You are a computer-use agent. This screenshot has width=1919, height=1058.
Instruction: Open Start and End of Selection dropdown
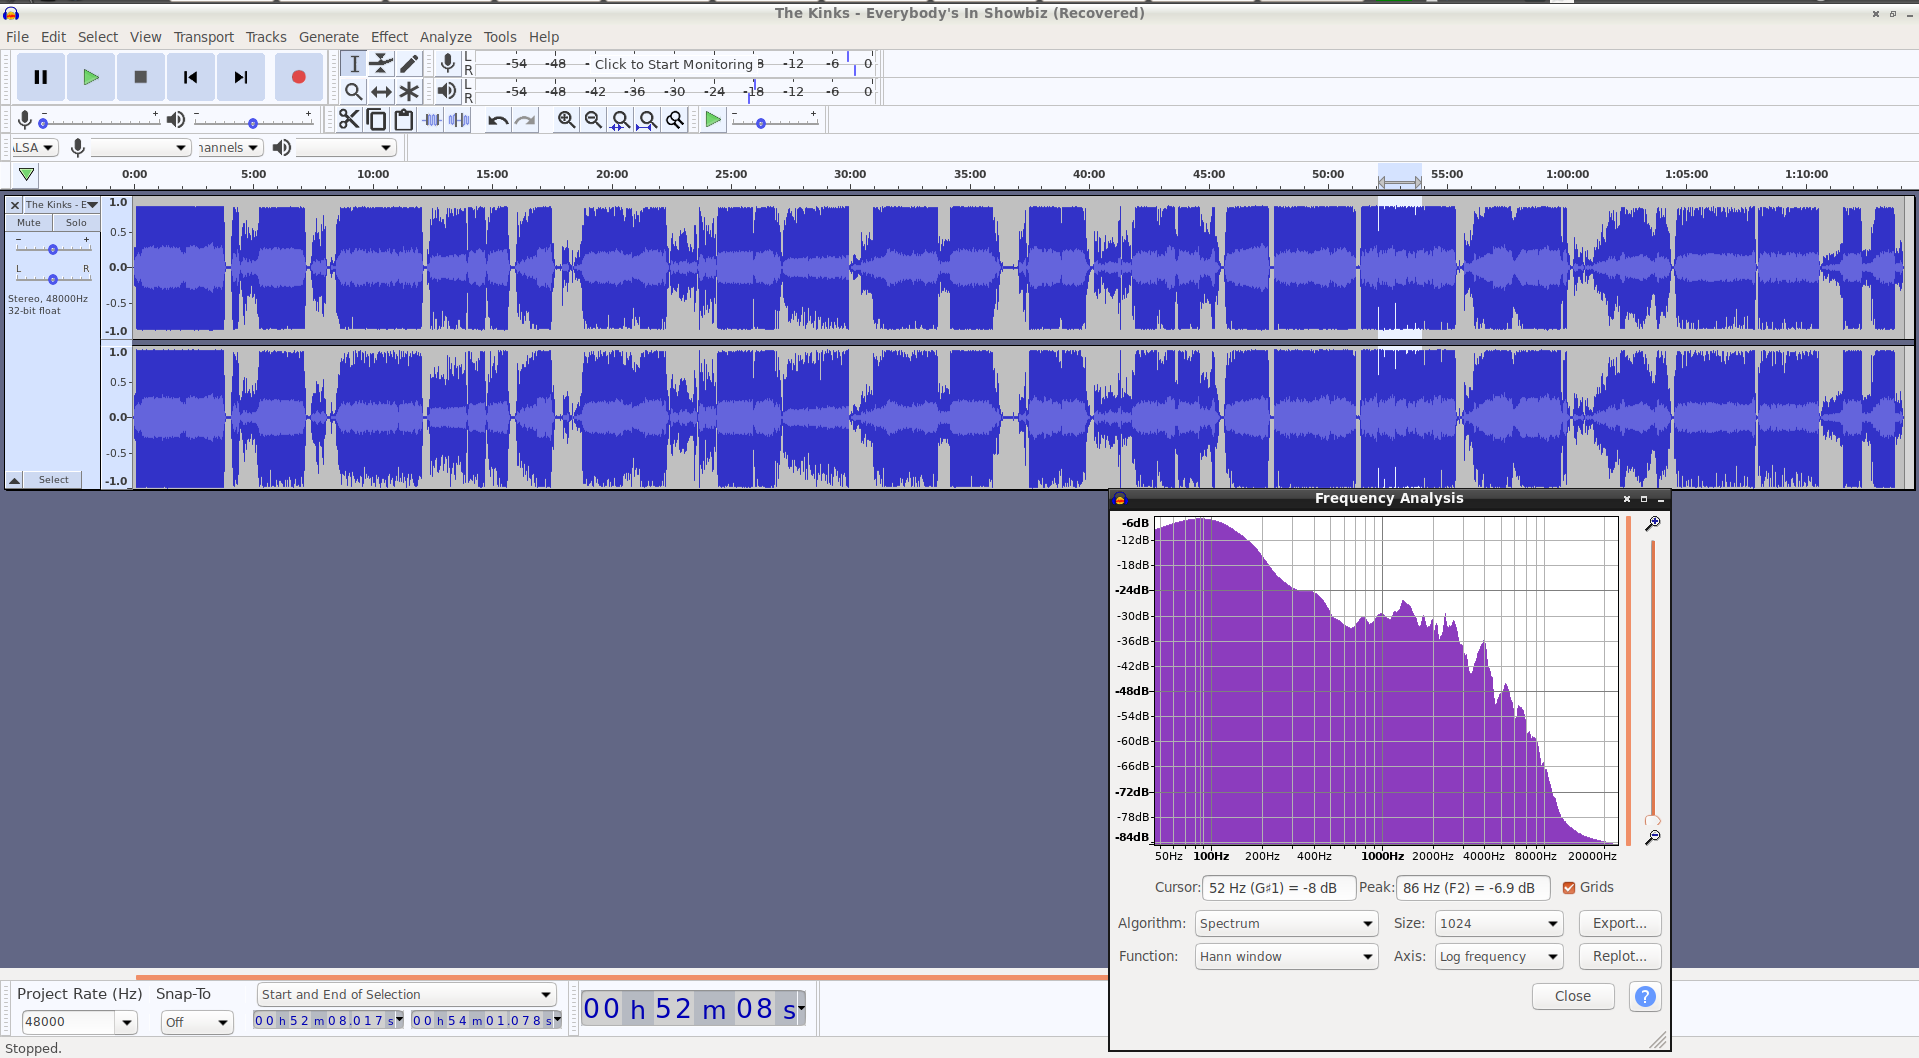406,994
